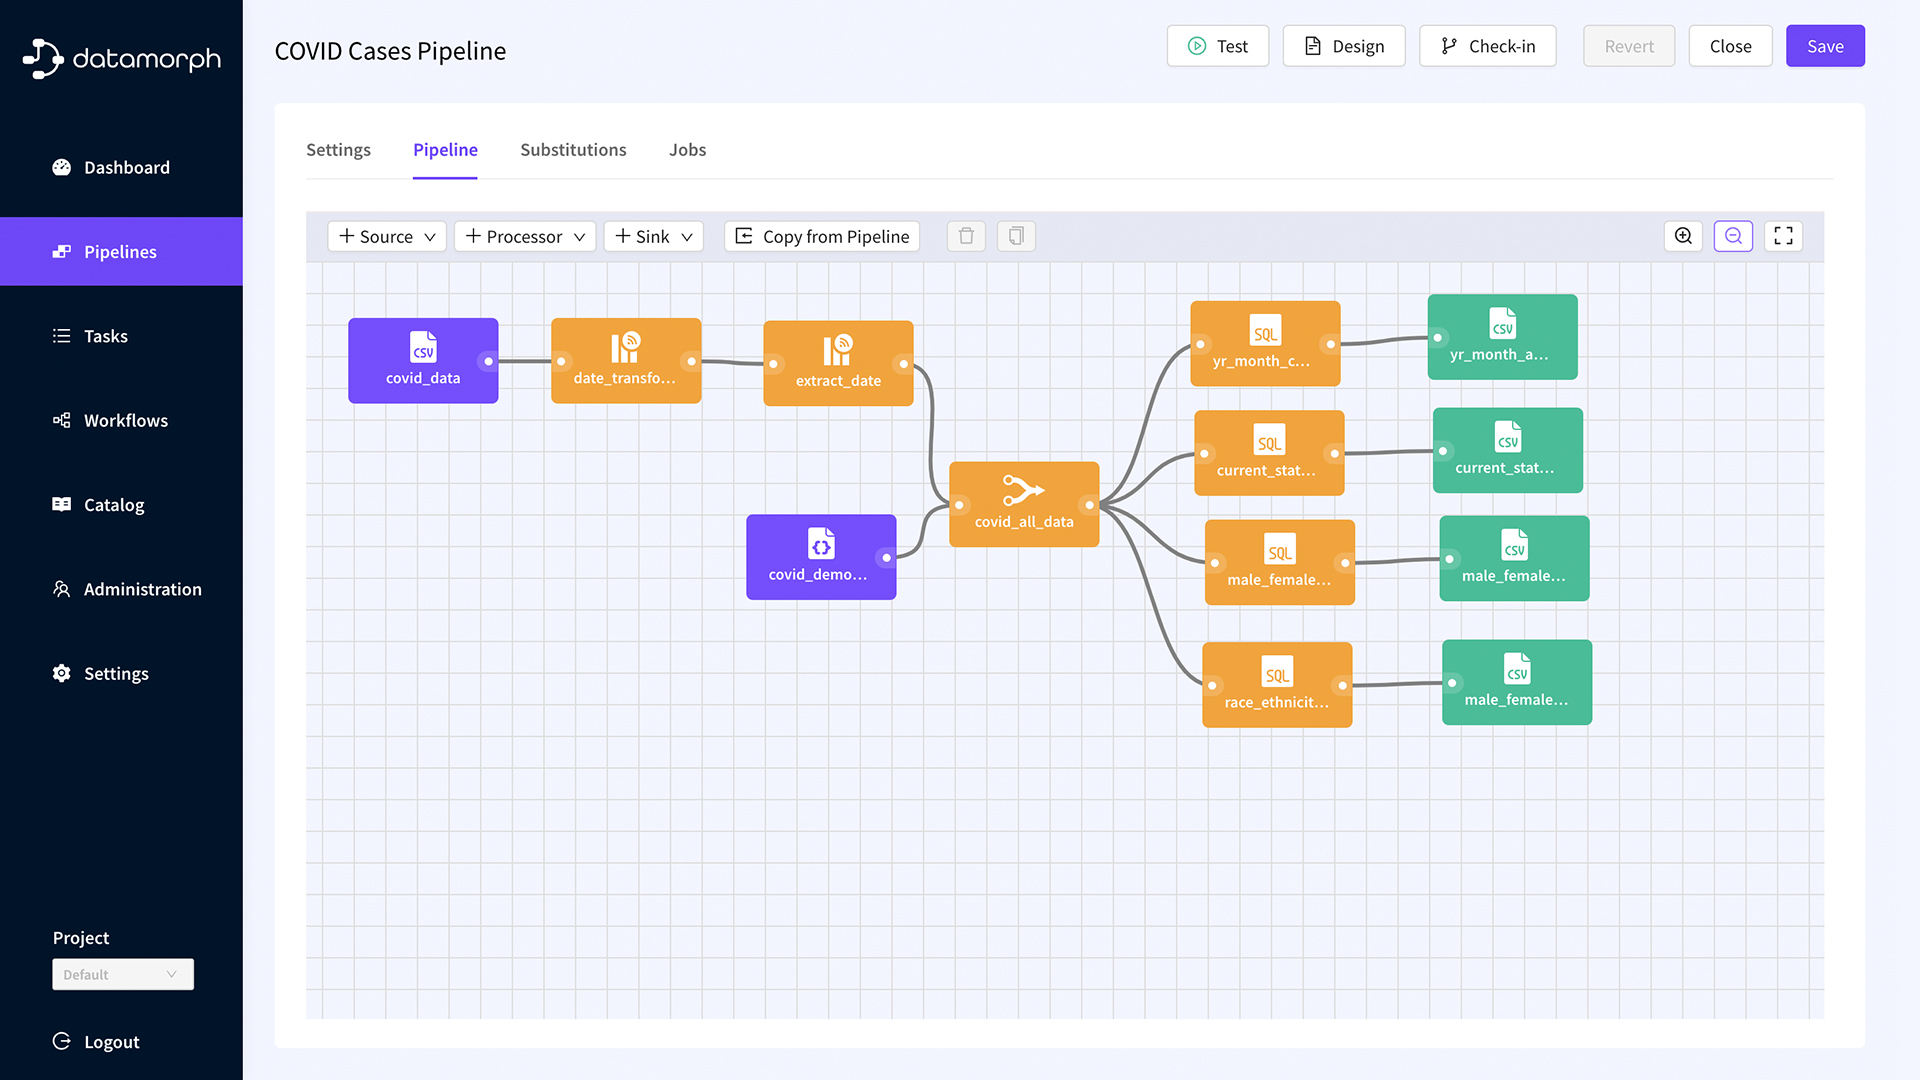Click Copy from Pipeline button
The height and width of the screenshot is (1080, 1920).
[822, 236]
